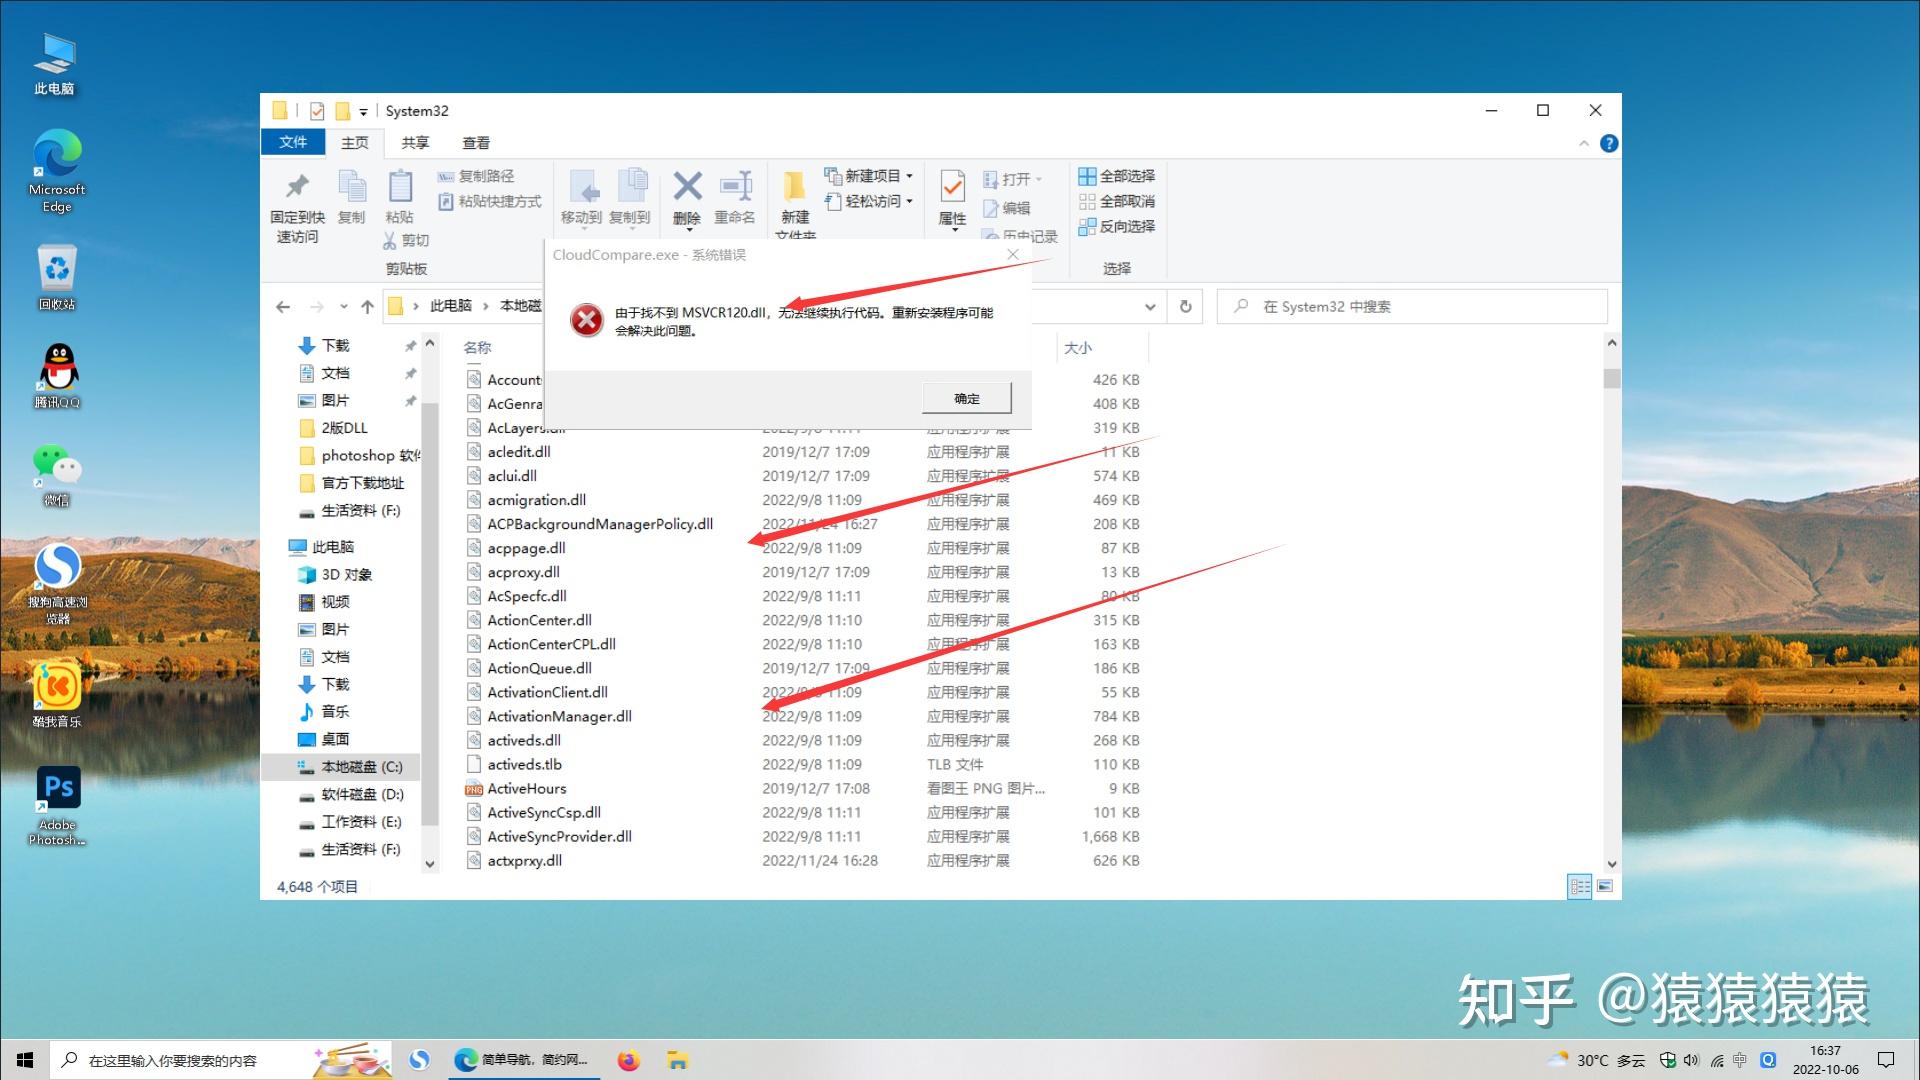
Task: Open recent locations dropdown arrow
Action: tap(343, 307)
